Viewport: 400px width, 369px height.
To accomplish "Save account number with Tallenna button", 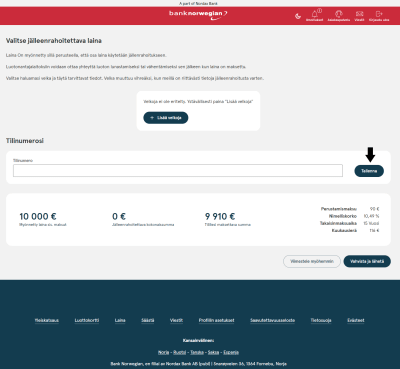I will [369, 171].
